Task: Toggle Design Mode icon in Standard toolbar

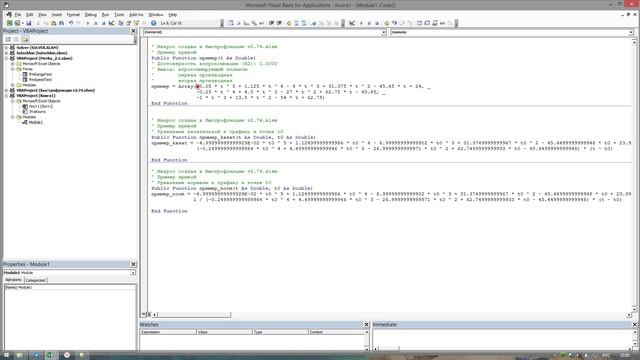Action: [x=111, y=23]
